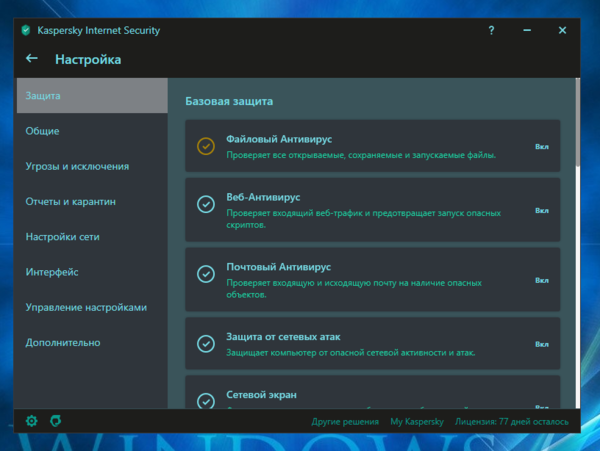This screenshot has height=451, width=600.
Task: Click the Kaspersky shield logo in title bar
Action: (x=25, y=31)
